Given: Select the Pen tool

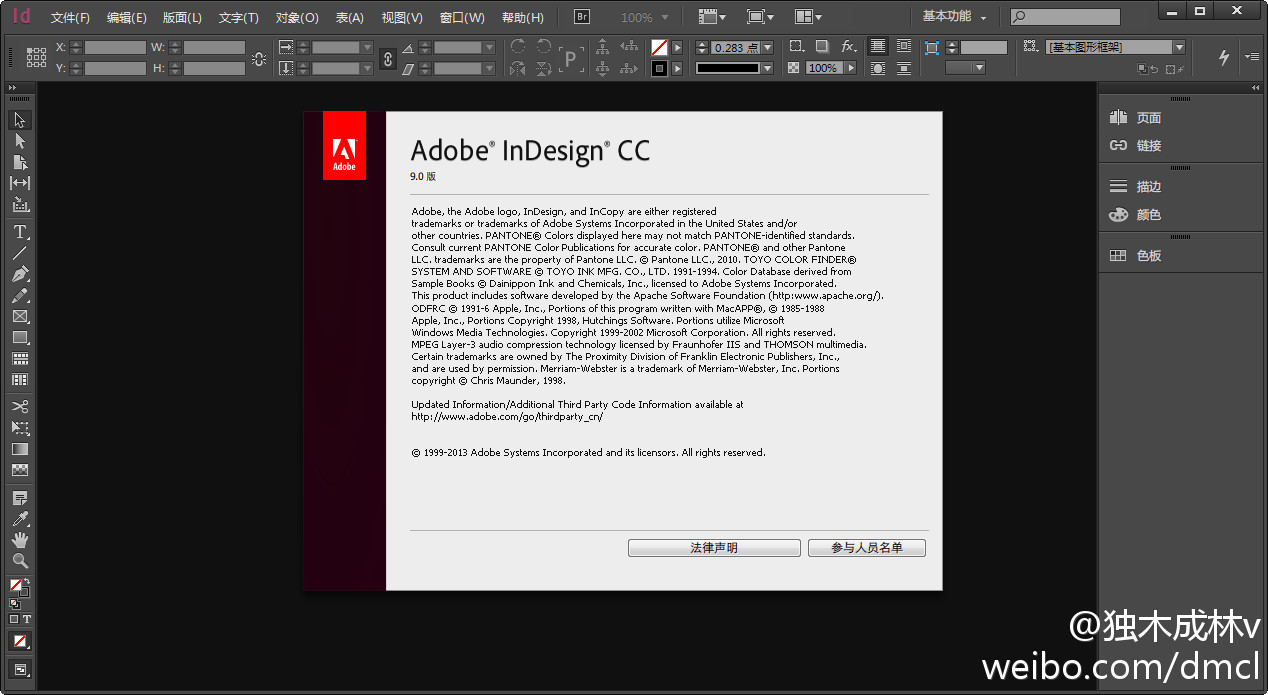Looking at the screenshot, I should [x=20, y=274].
